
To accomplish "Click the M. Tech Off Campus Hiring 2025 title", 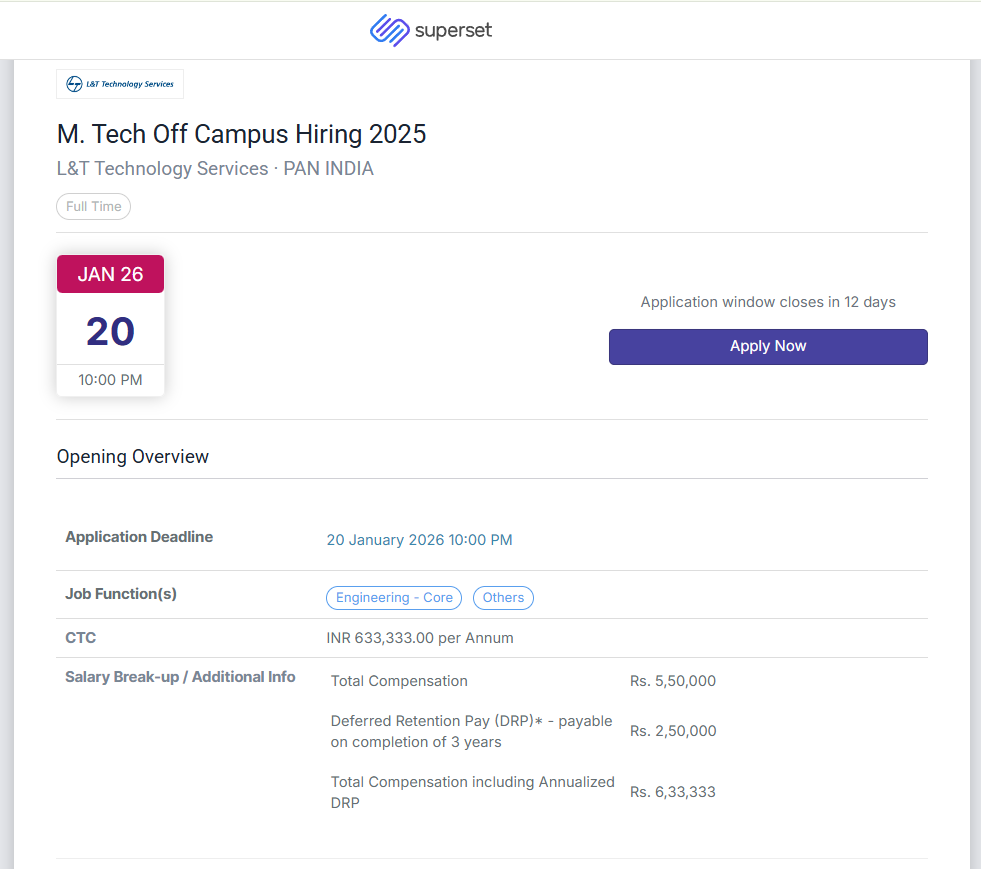I will click(241, 134).
